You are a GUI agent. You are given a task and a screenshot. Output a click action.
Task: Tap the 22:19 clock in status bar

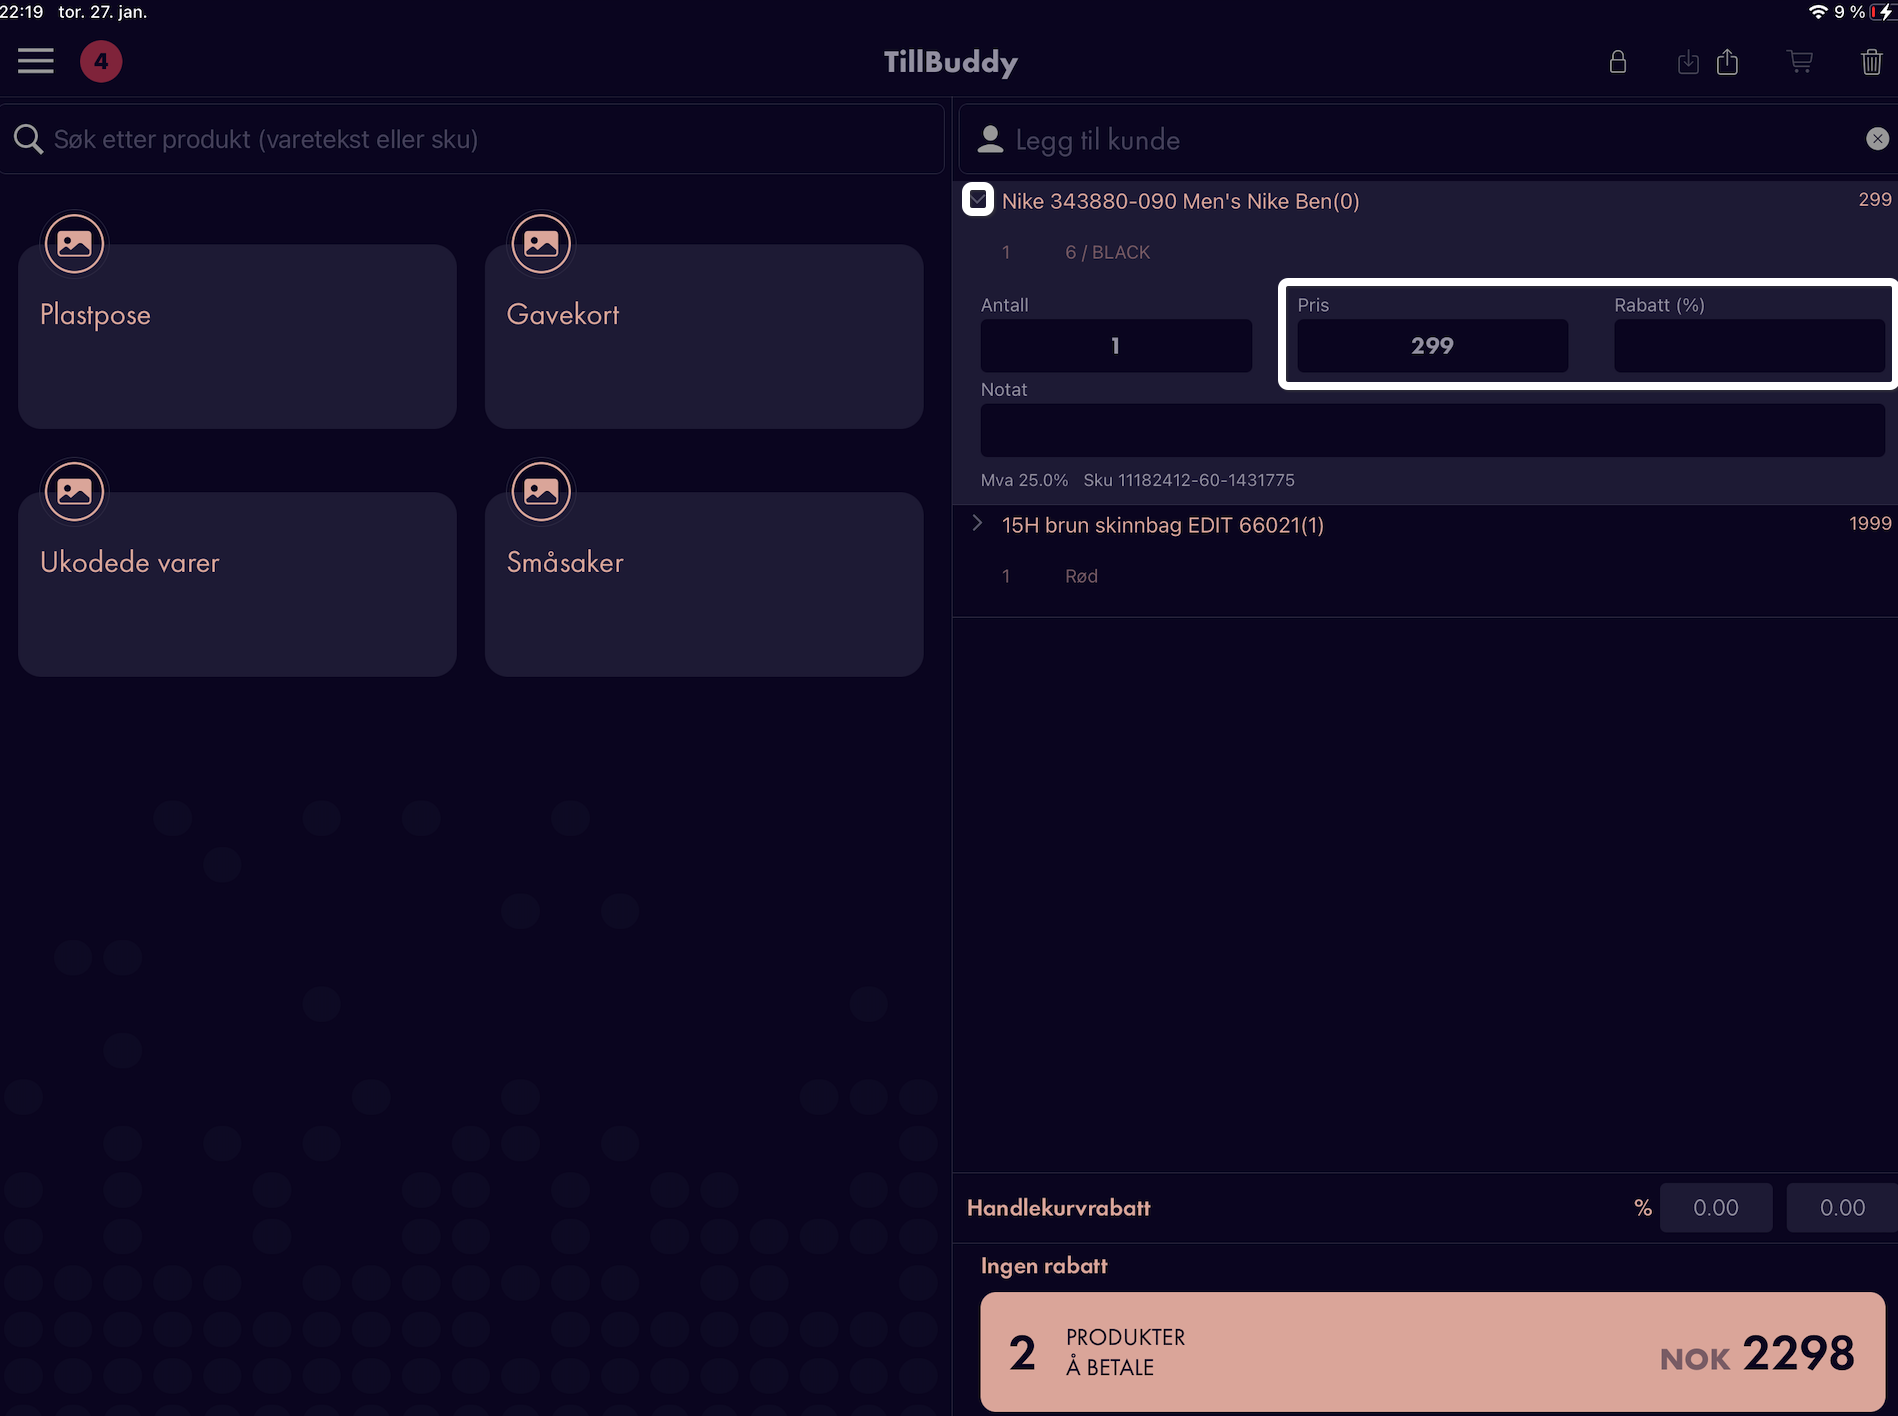22,12
